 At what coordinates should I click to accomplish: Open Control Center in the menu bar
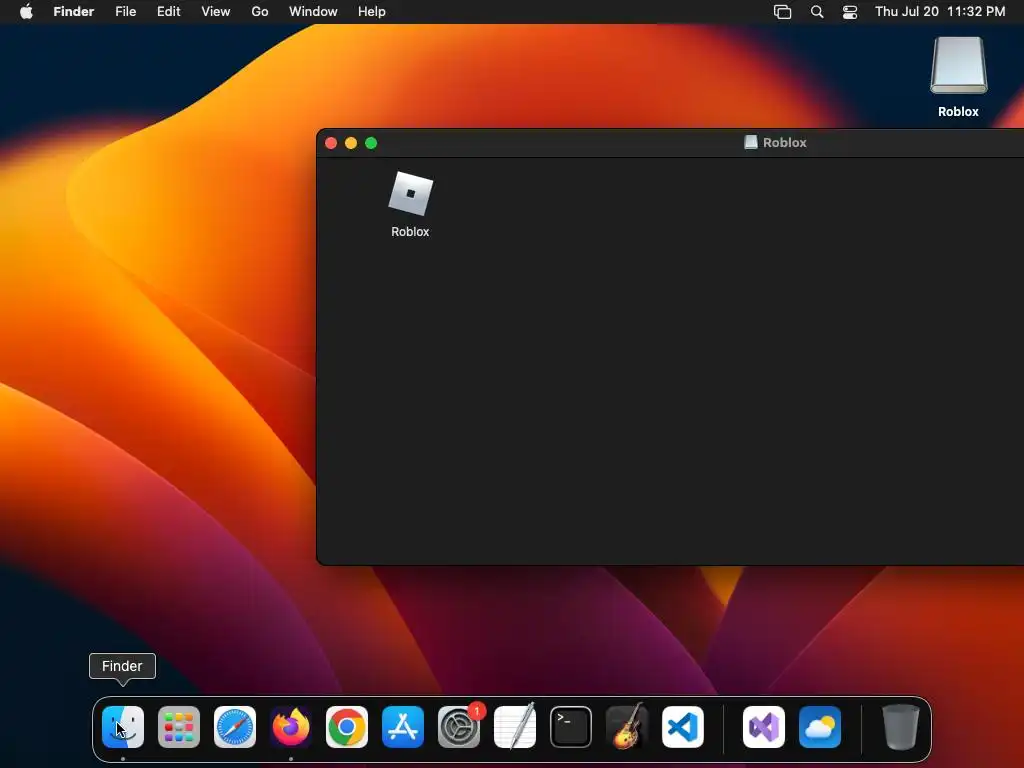[850, 12]
